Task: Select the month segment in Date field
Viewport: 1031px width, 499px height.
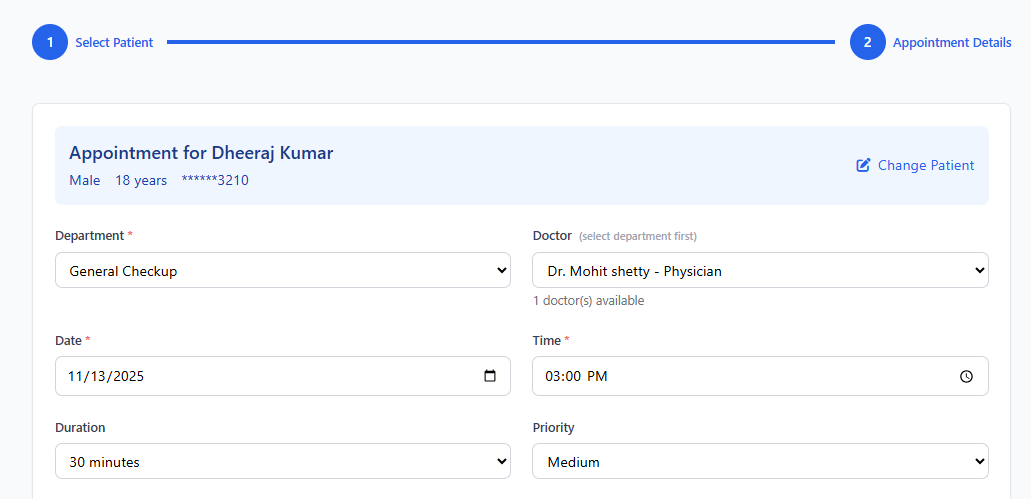Action: [76, 376]
